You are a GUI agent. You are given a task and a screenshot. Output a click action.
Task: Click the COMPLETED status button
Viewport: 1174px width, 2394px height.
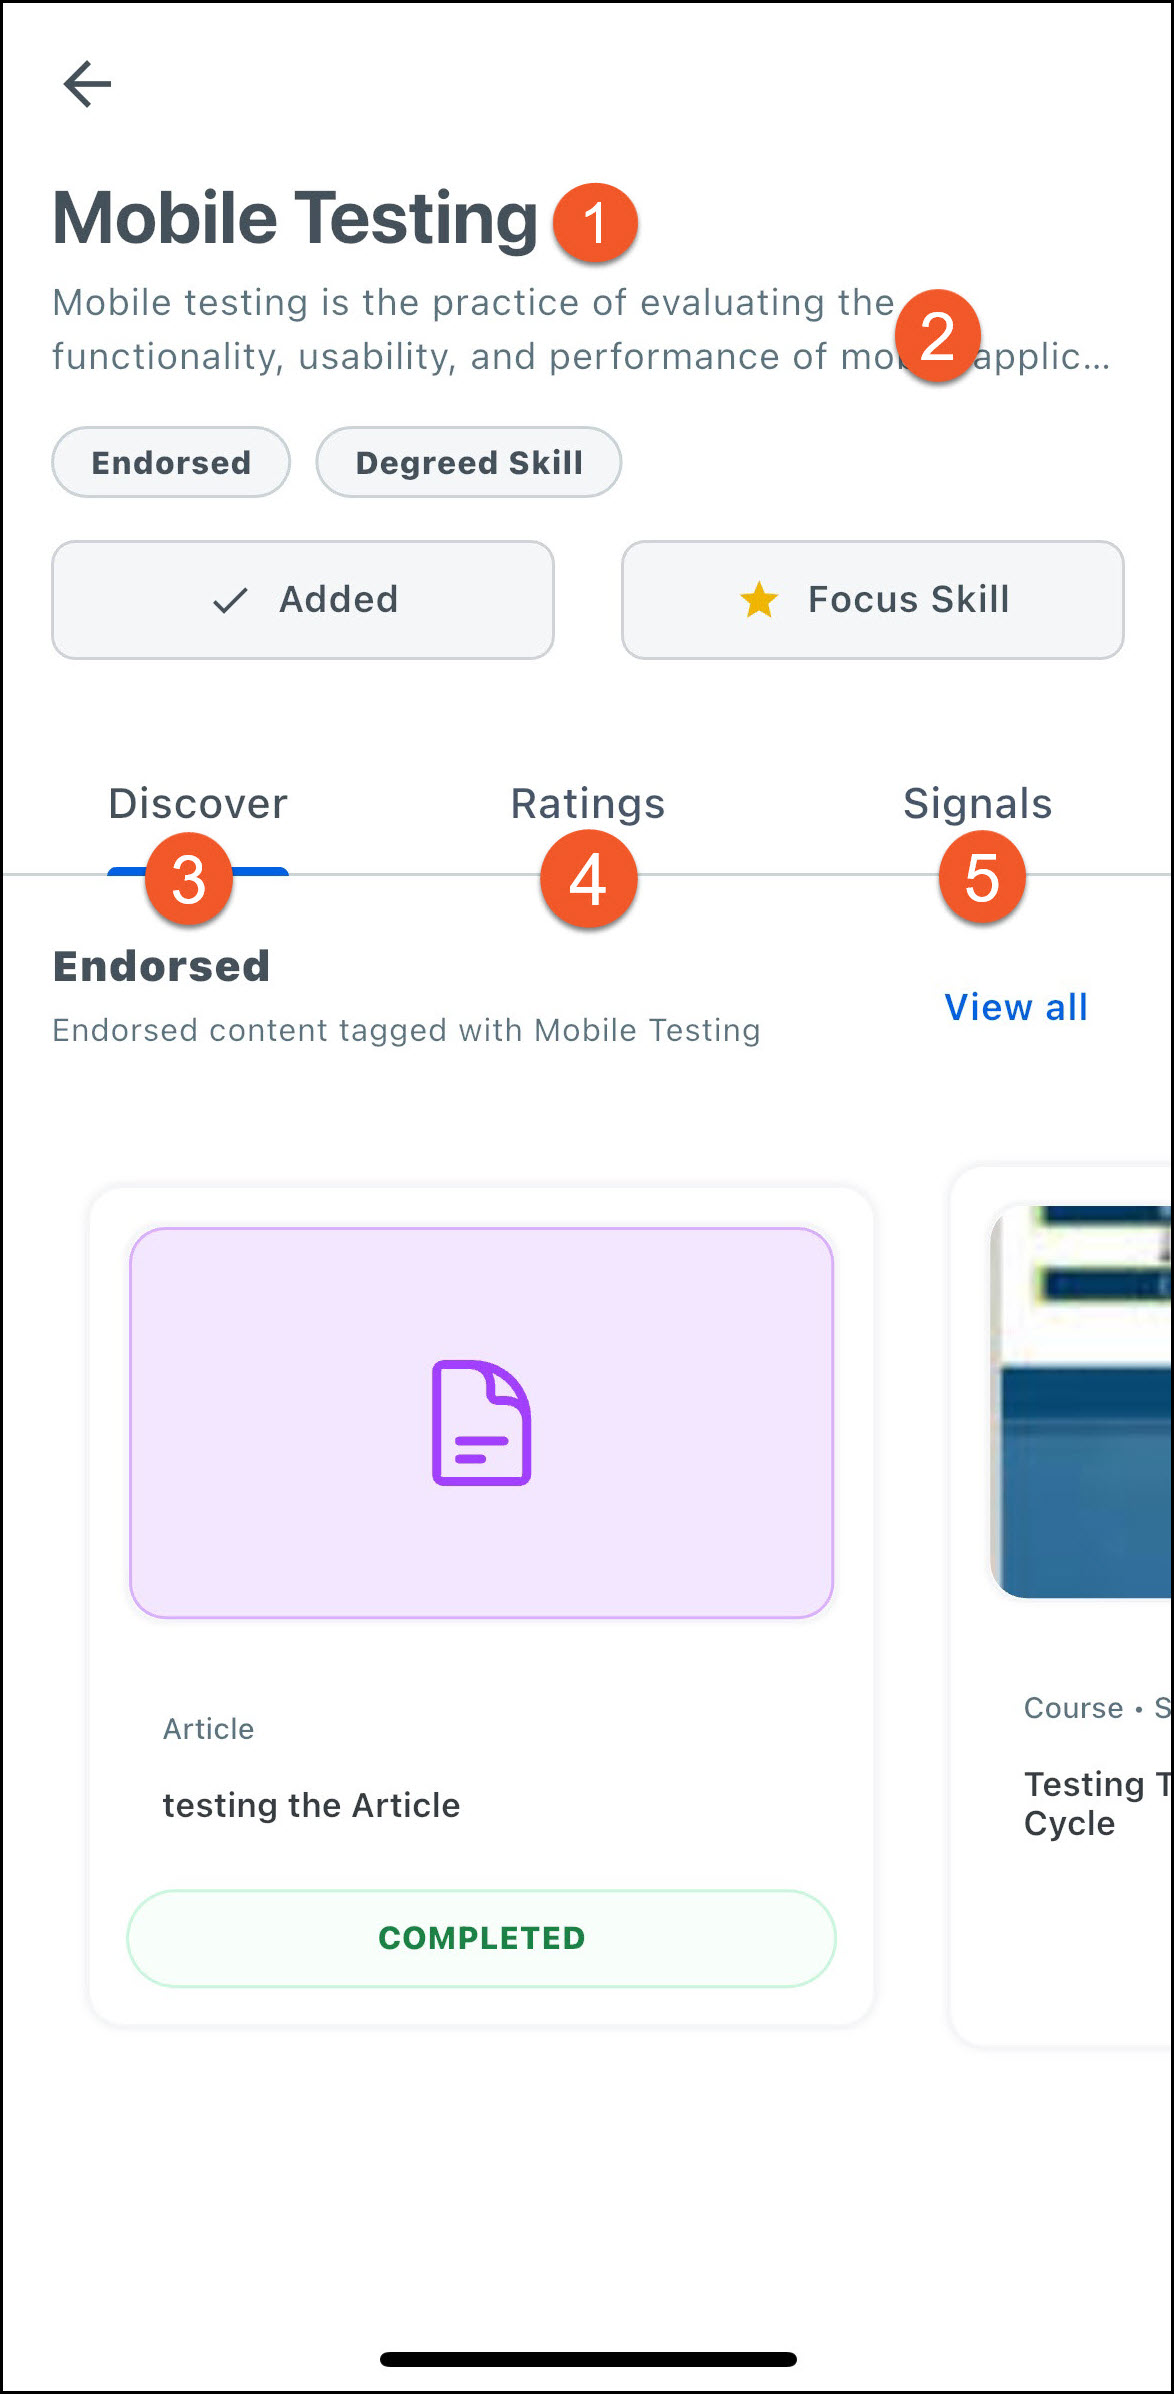pos(481,1938)
